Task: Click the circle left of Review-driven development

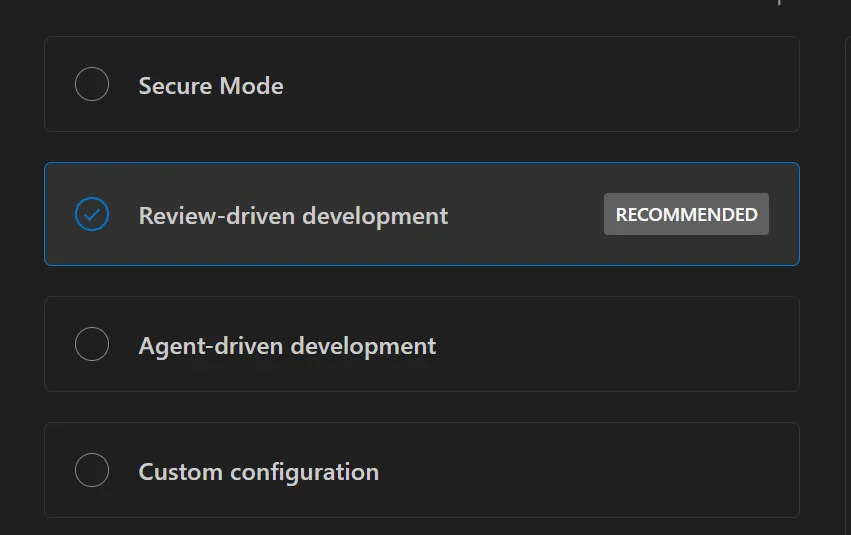Action: coord(92,214)
